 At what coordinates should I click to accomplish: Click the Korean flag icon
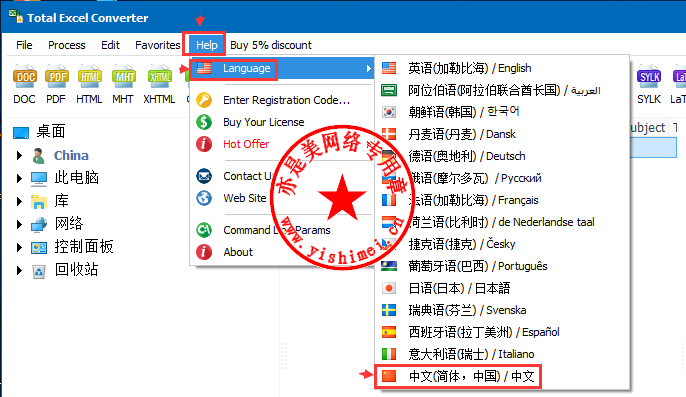point(388,112)
